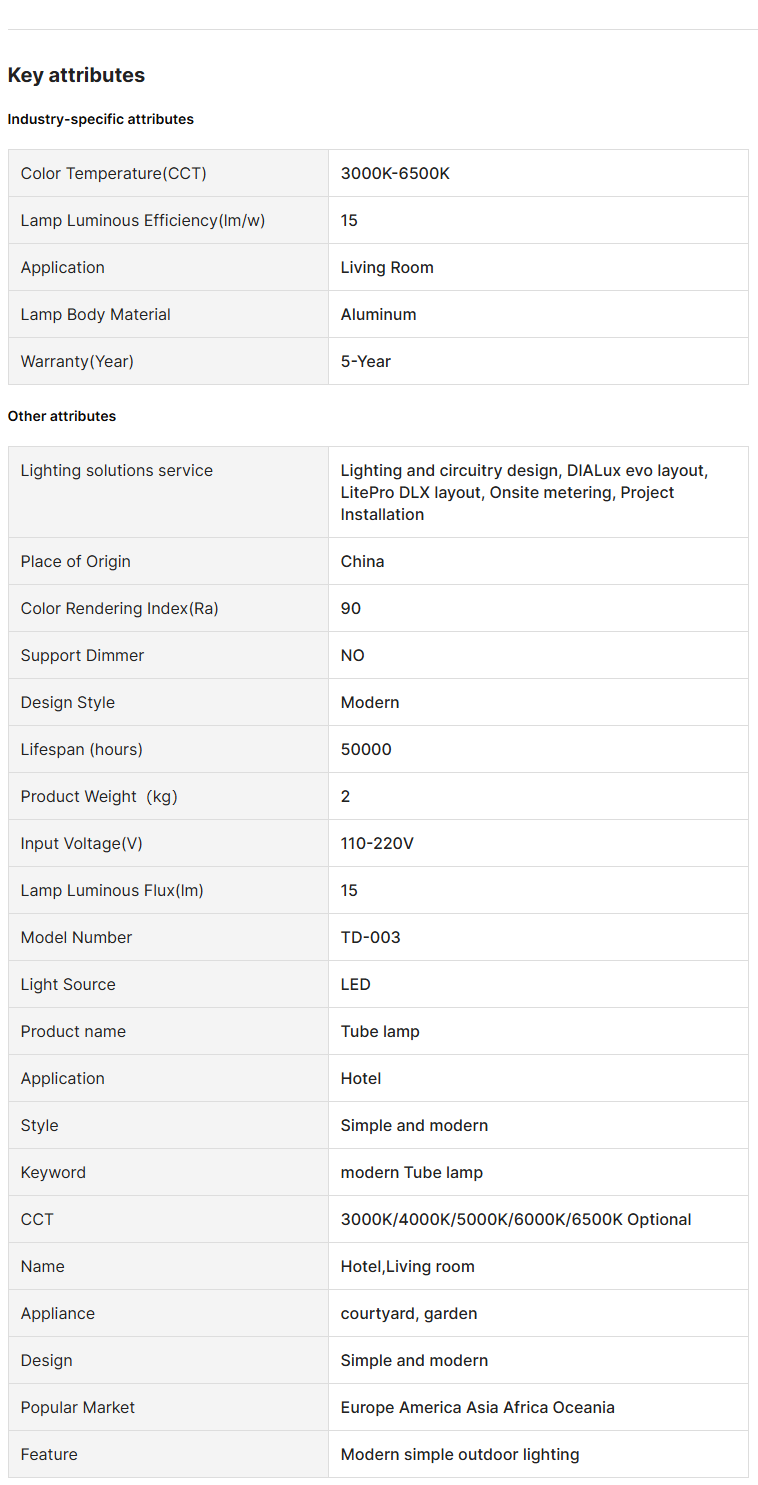Click the NO value for Support Dimmer
The width and height of the screenshot is (758, 1485).
pos(353,655)
